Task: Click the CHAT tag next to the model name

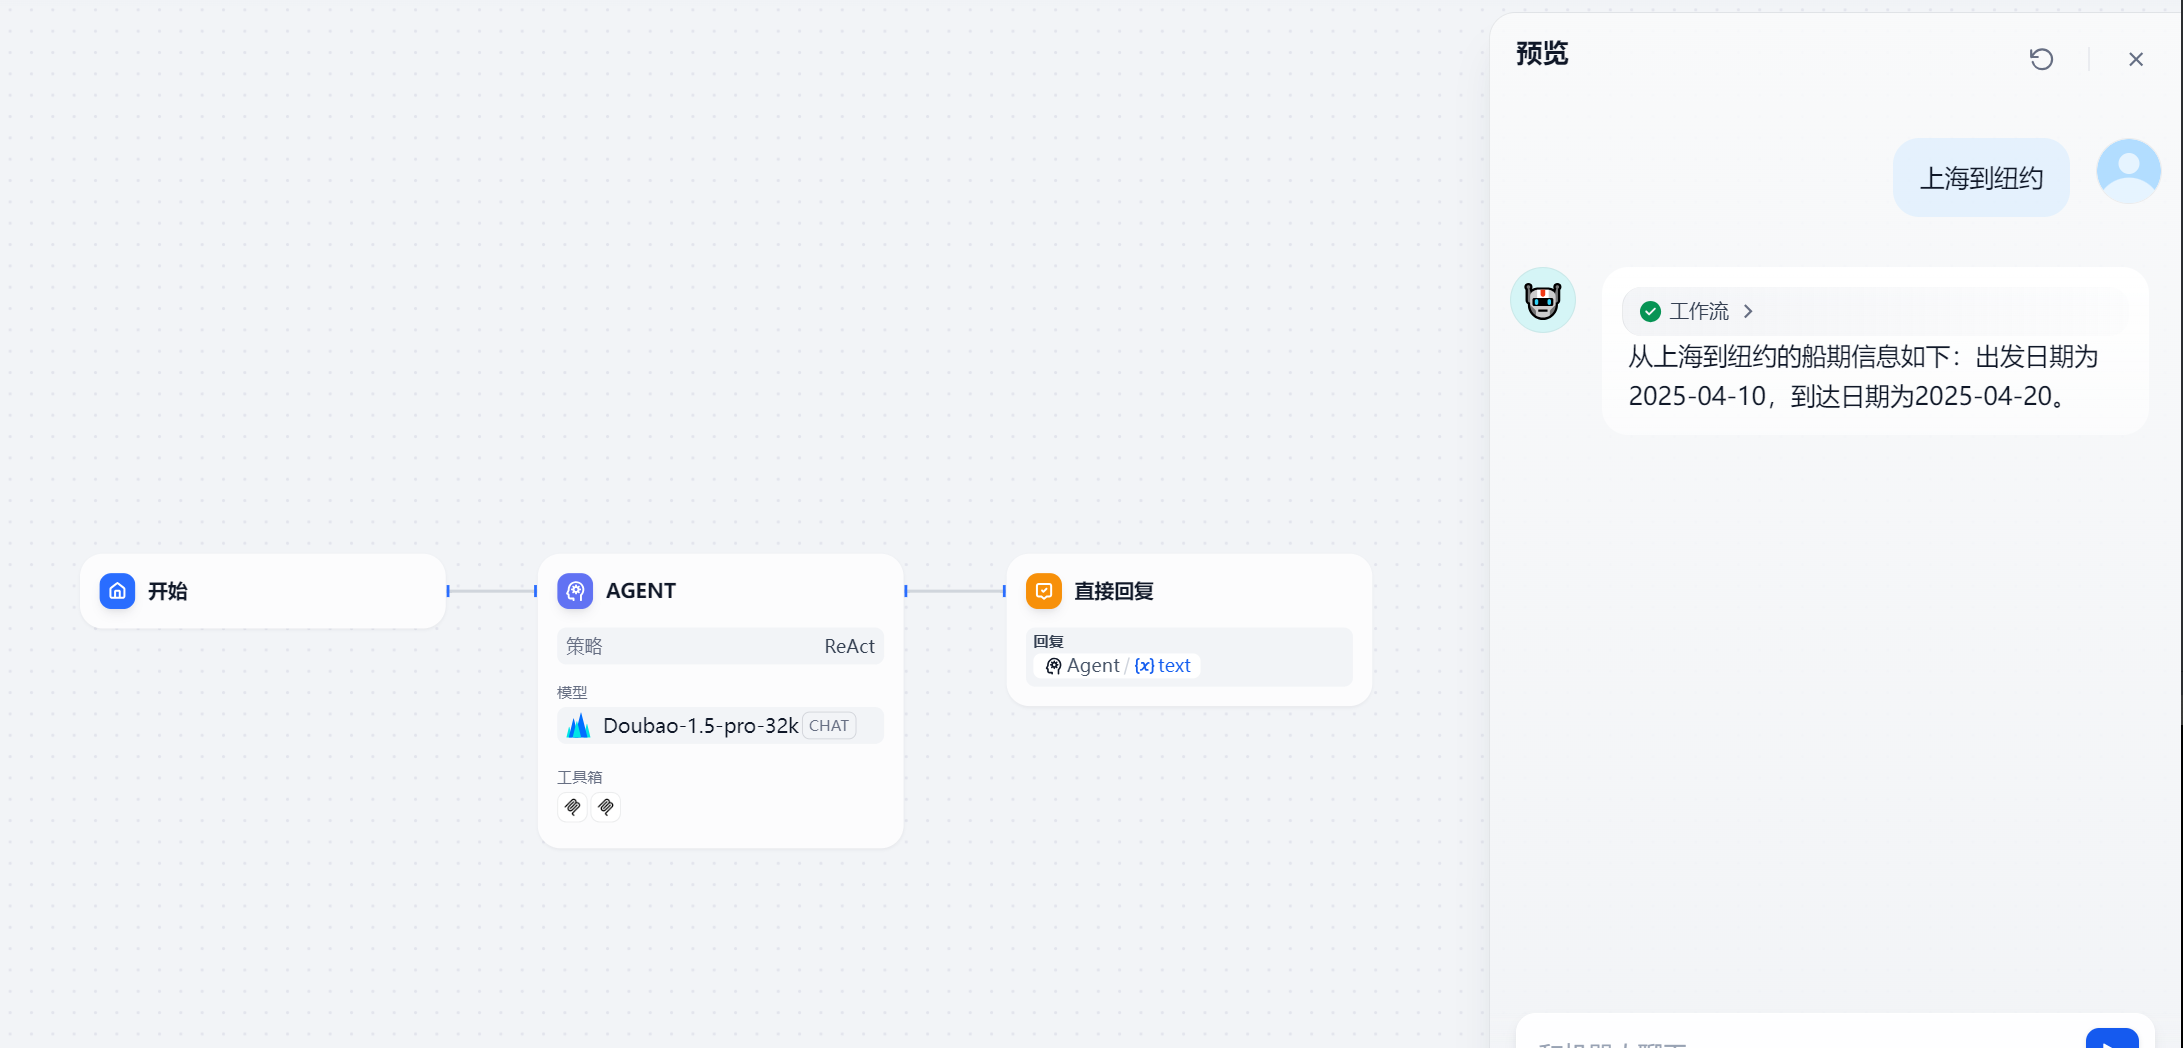Action: pyautogui.click(x=829, y=725)
